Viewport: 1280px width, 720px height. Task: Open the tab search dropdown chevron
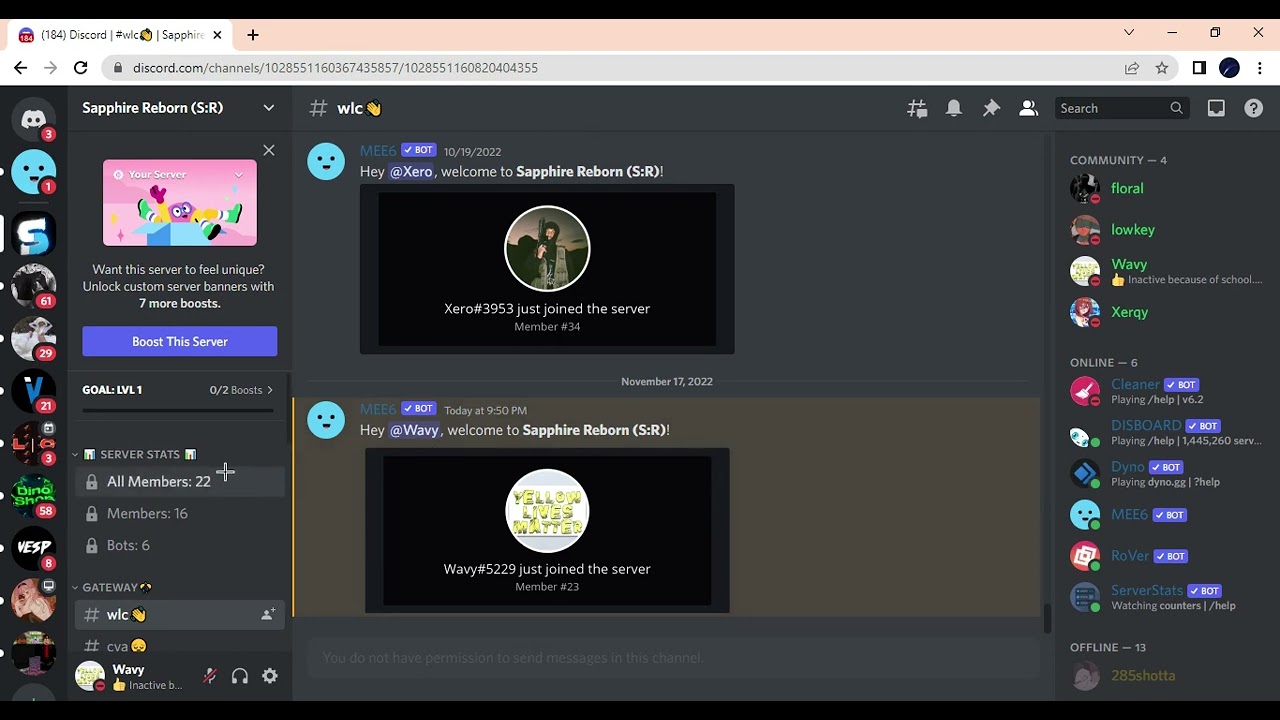(x=1129, y=33)
